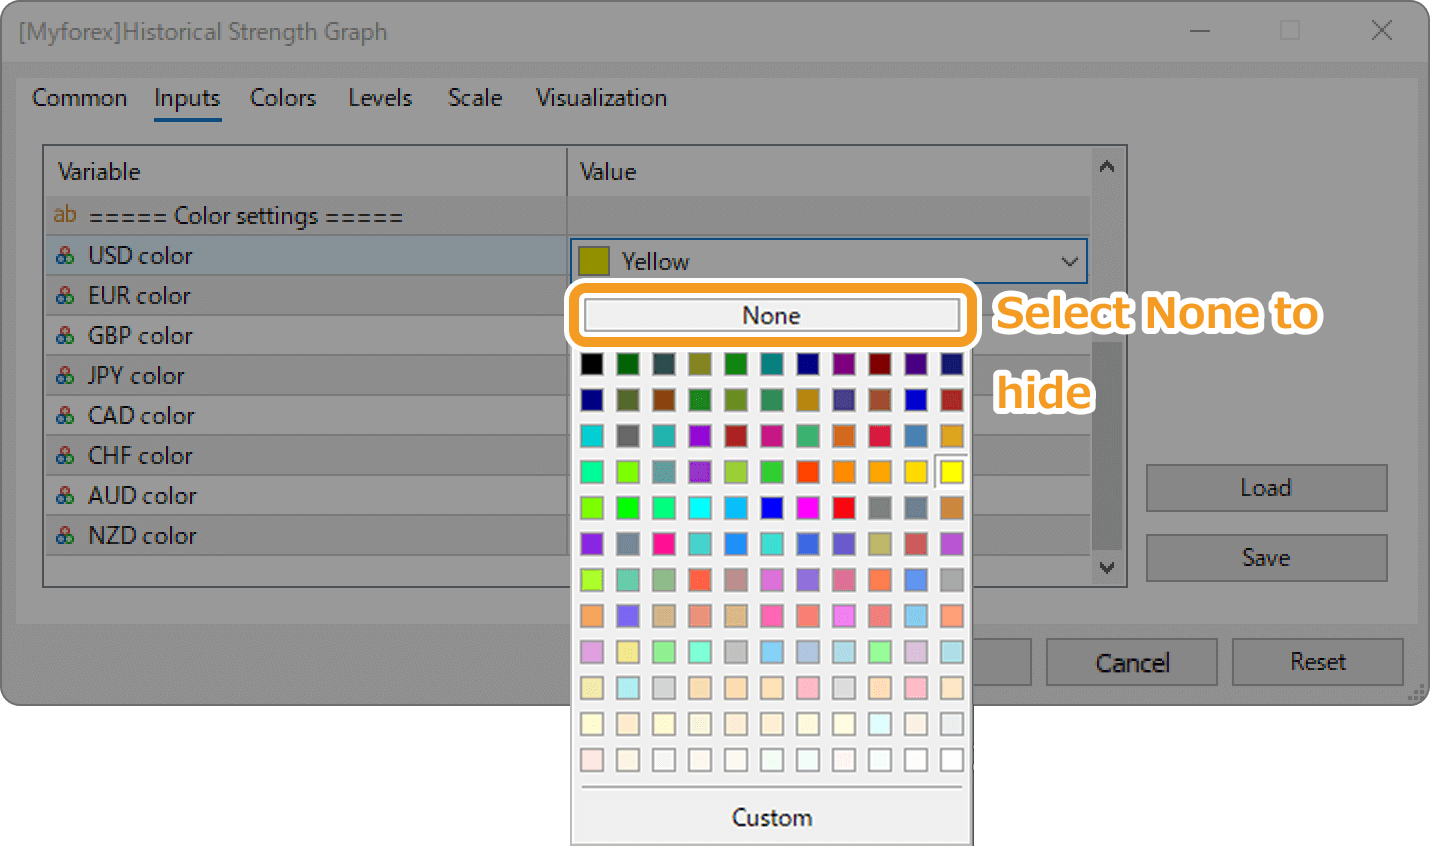Select None to hide the color
The image size is (1430, 846).
point(771,316)
